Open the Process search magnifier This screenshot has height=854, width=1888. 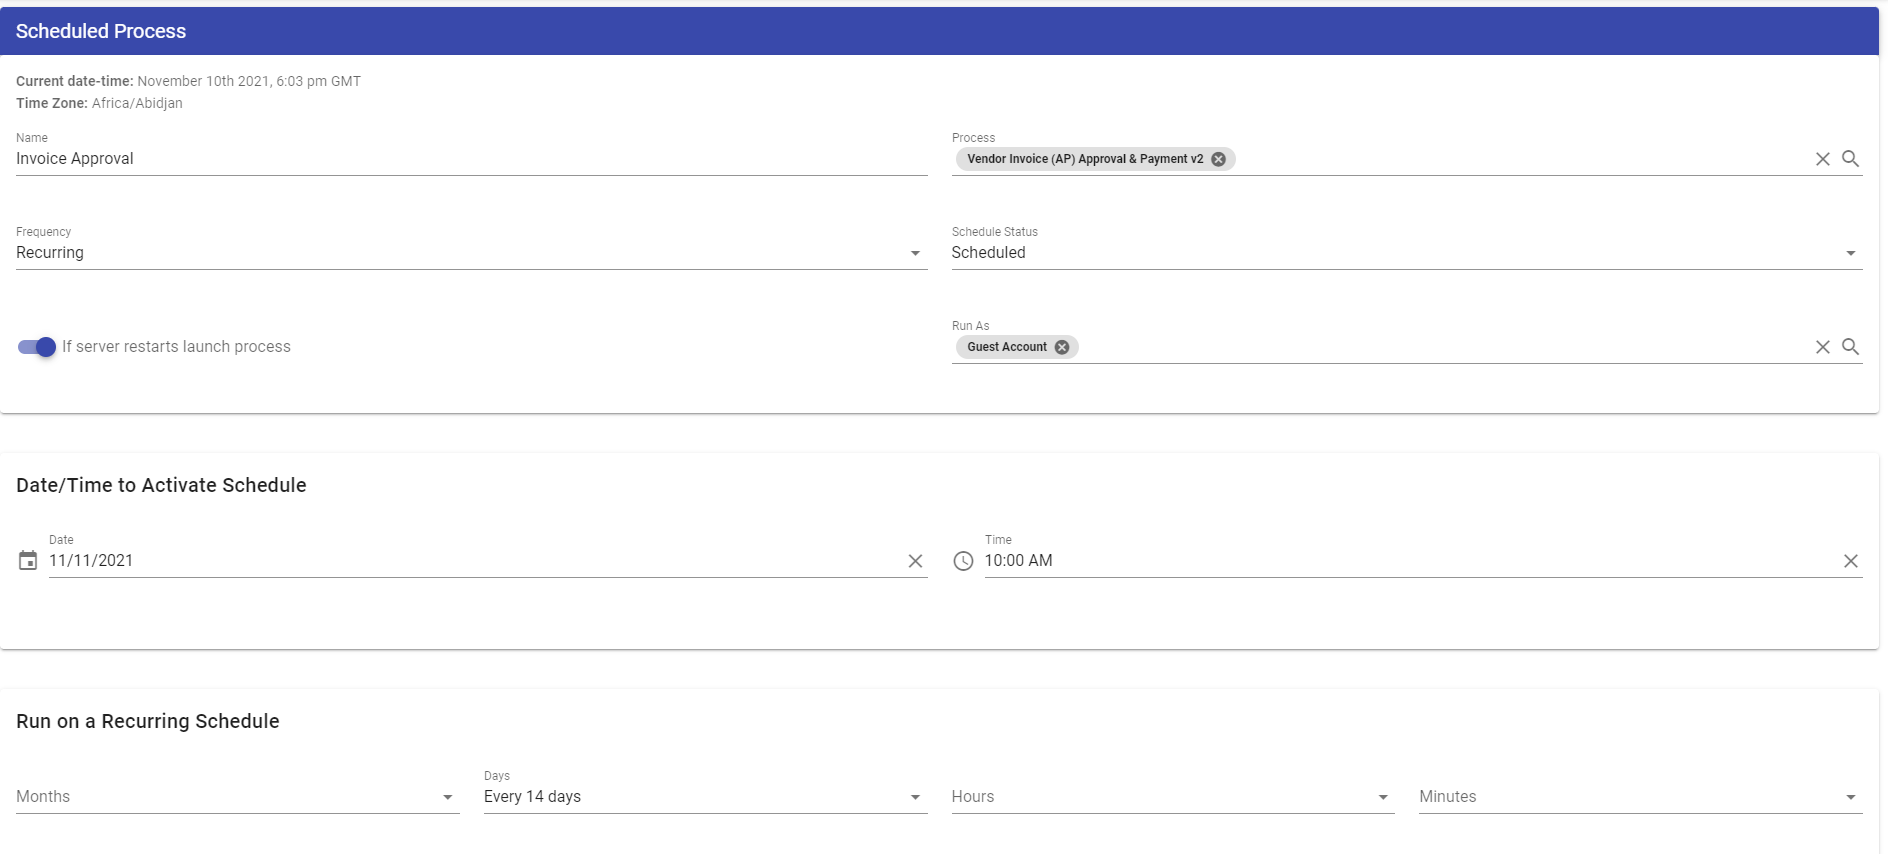(x=1851, y=159)
